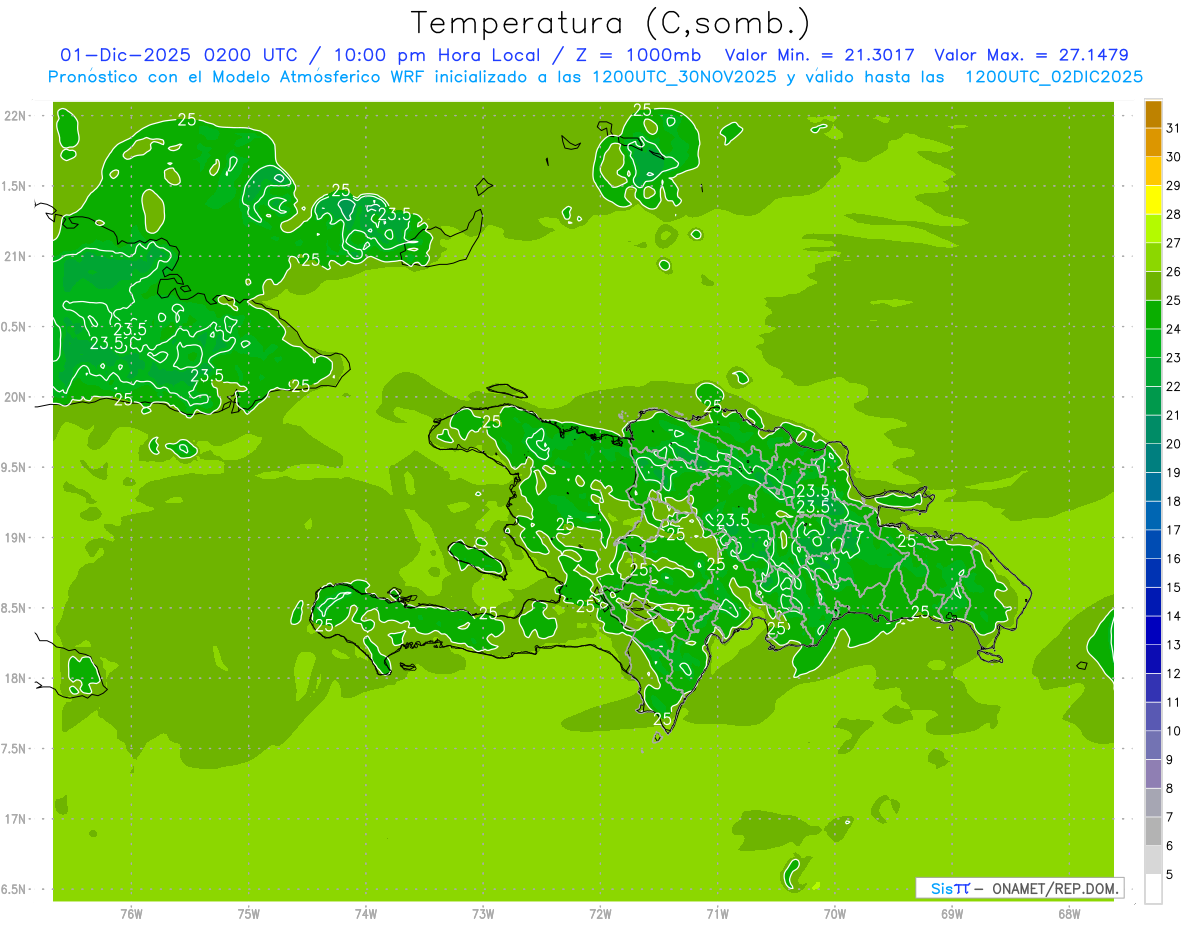
Task: Click the '18' label on the color scale
Action: click(1173, 501)
